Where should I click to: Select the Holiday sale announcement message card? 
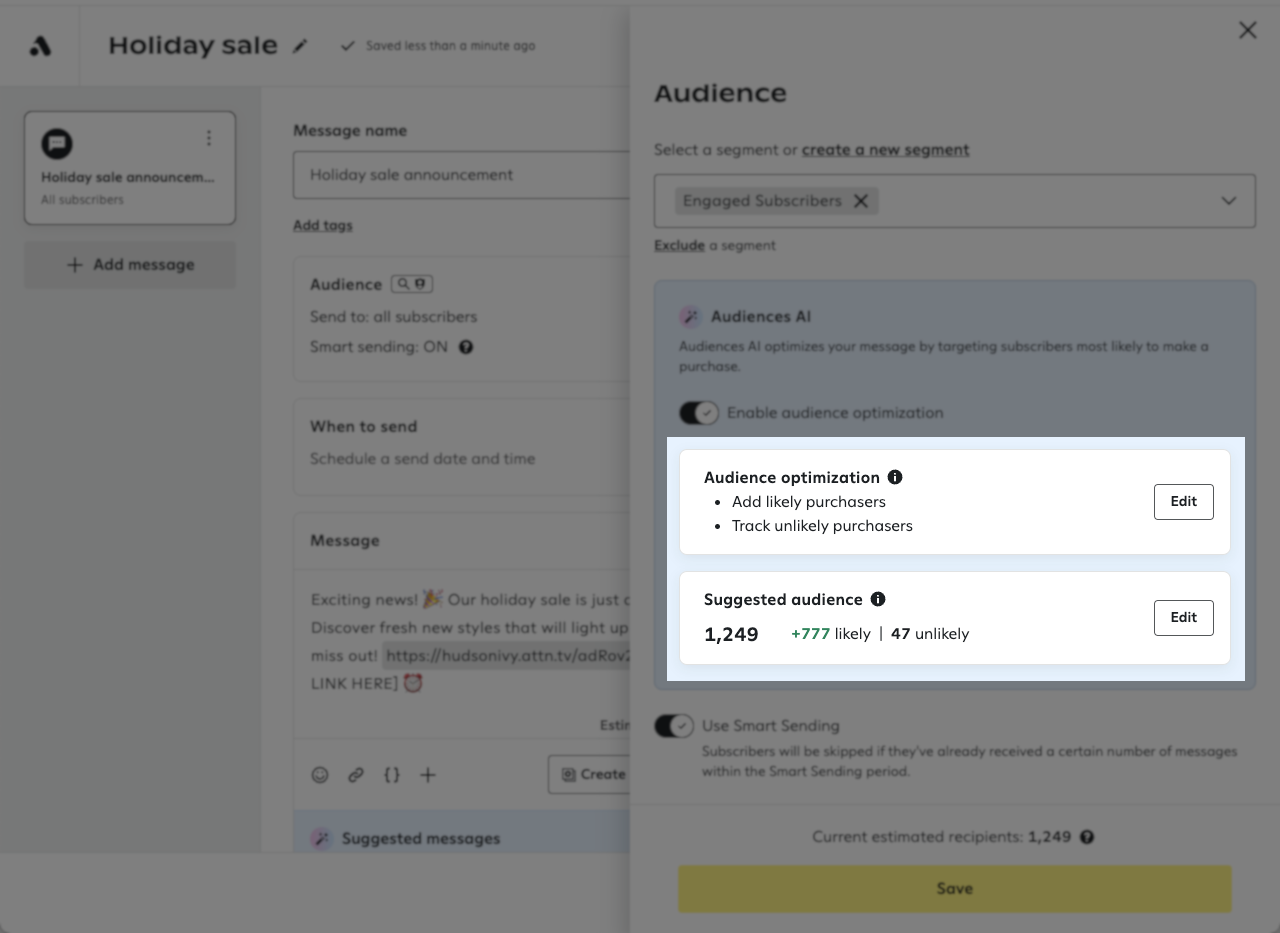(129, 167)
